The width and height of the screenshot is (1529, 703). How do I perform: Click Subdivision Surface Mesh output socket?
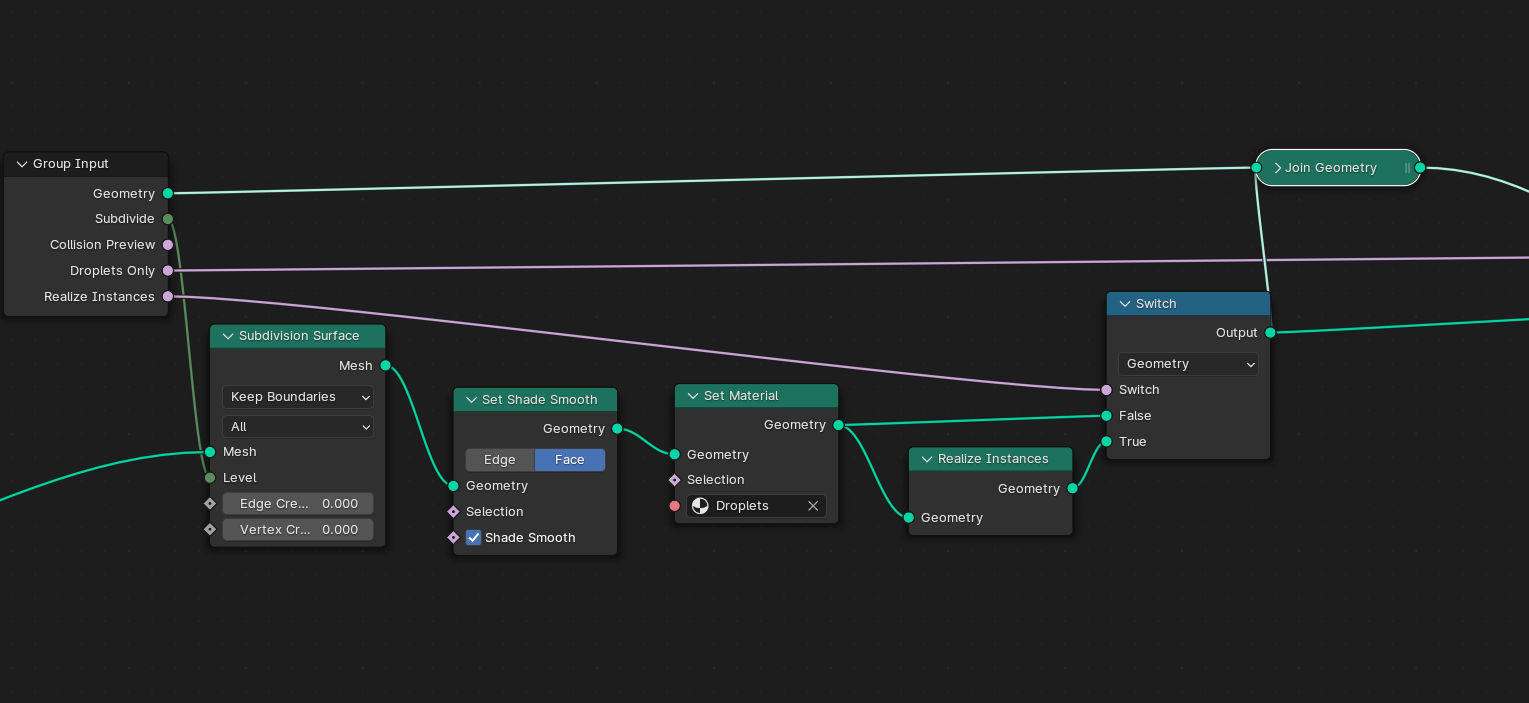(385, 366)
